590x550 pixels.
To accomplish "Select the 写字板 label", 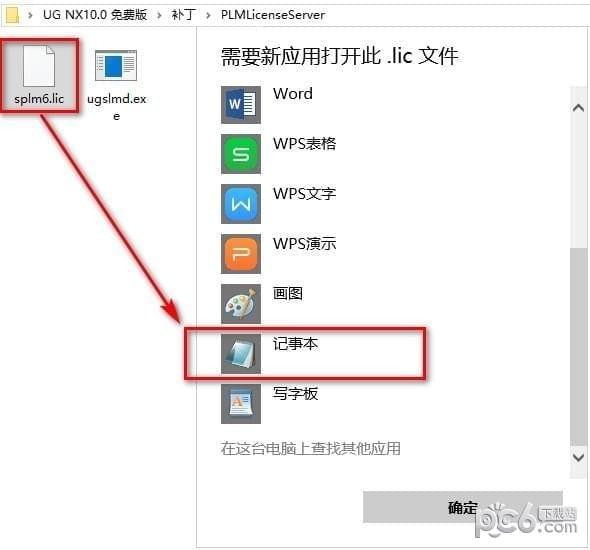I will click(295, 394).
